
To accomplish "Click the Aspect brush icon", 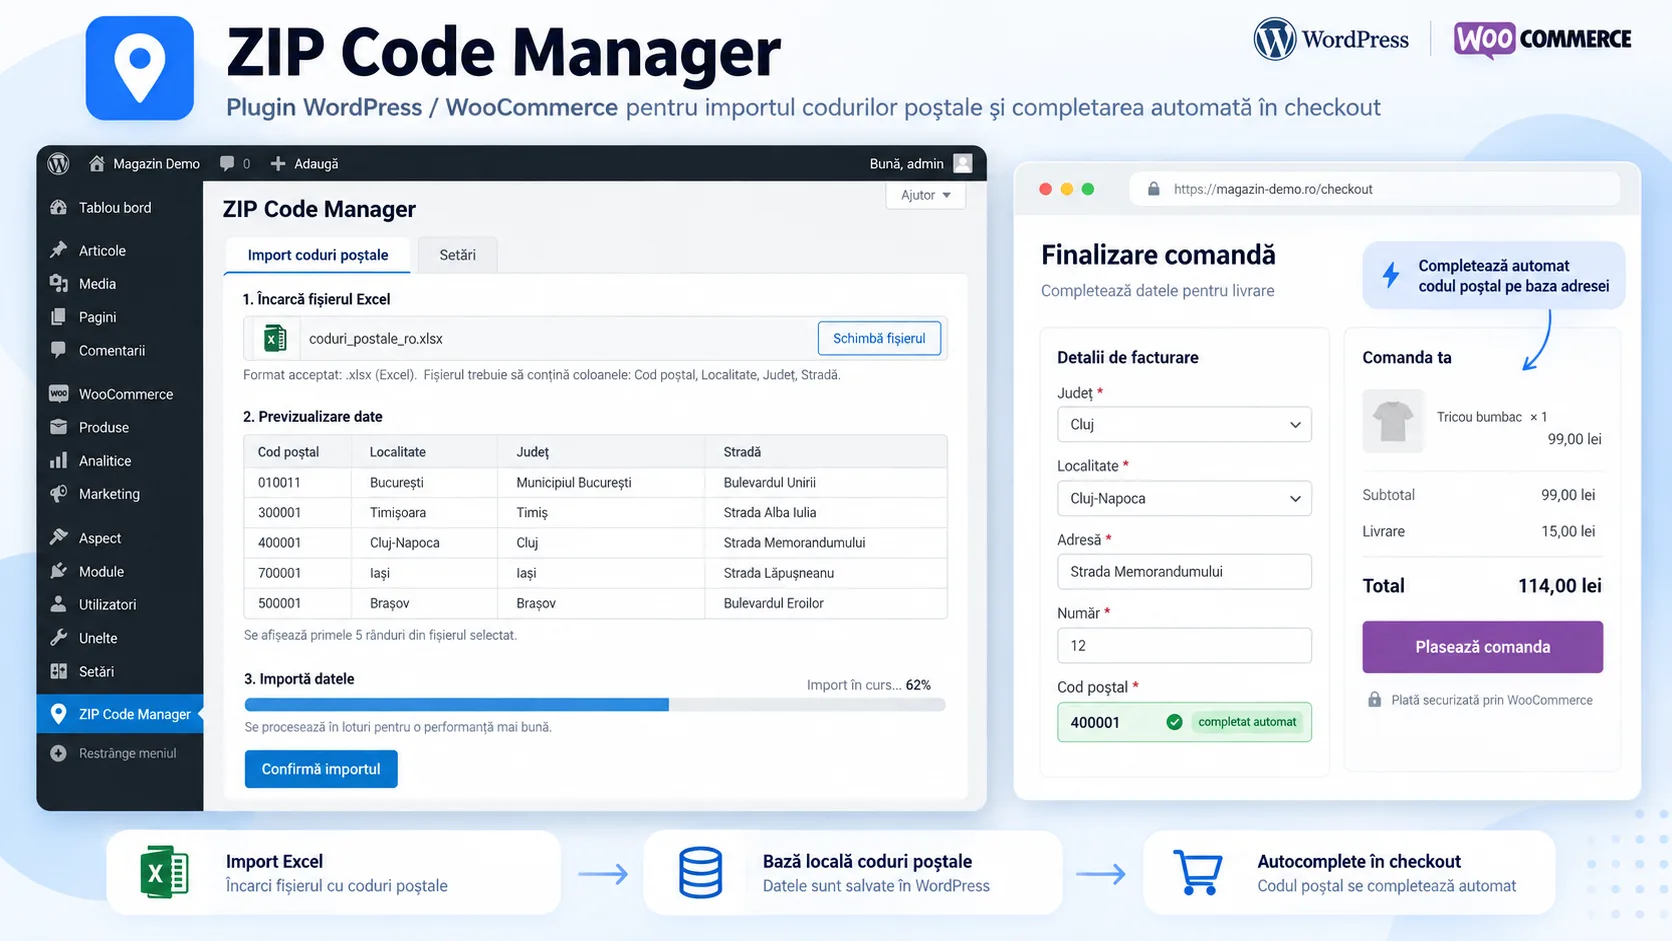I will point(59,537).
